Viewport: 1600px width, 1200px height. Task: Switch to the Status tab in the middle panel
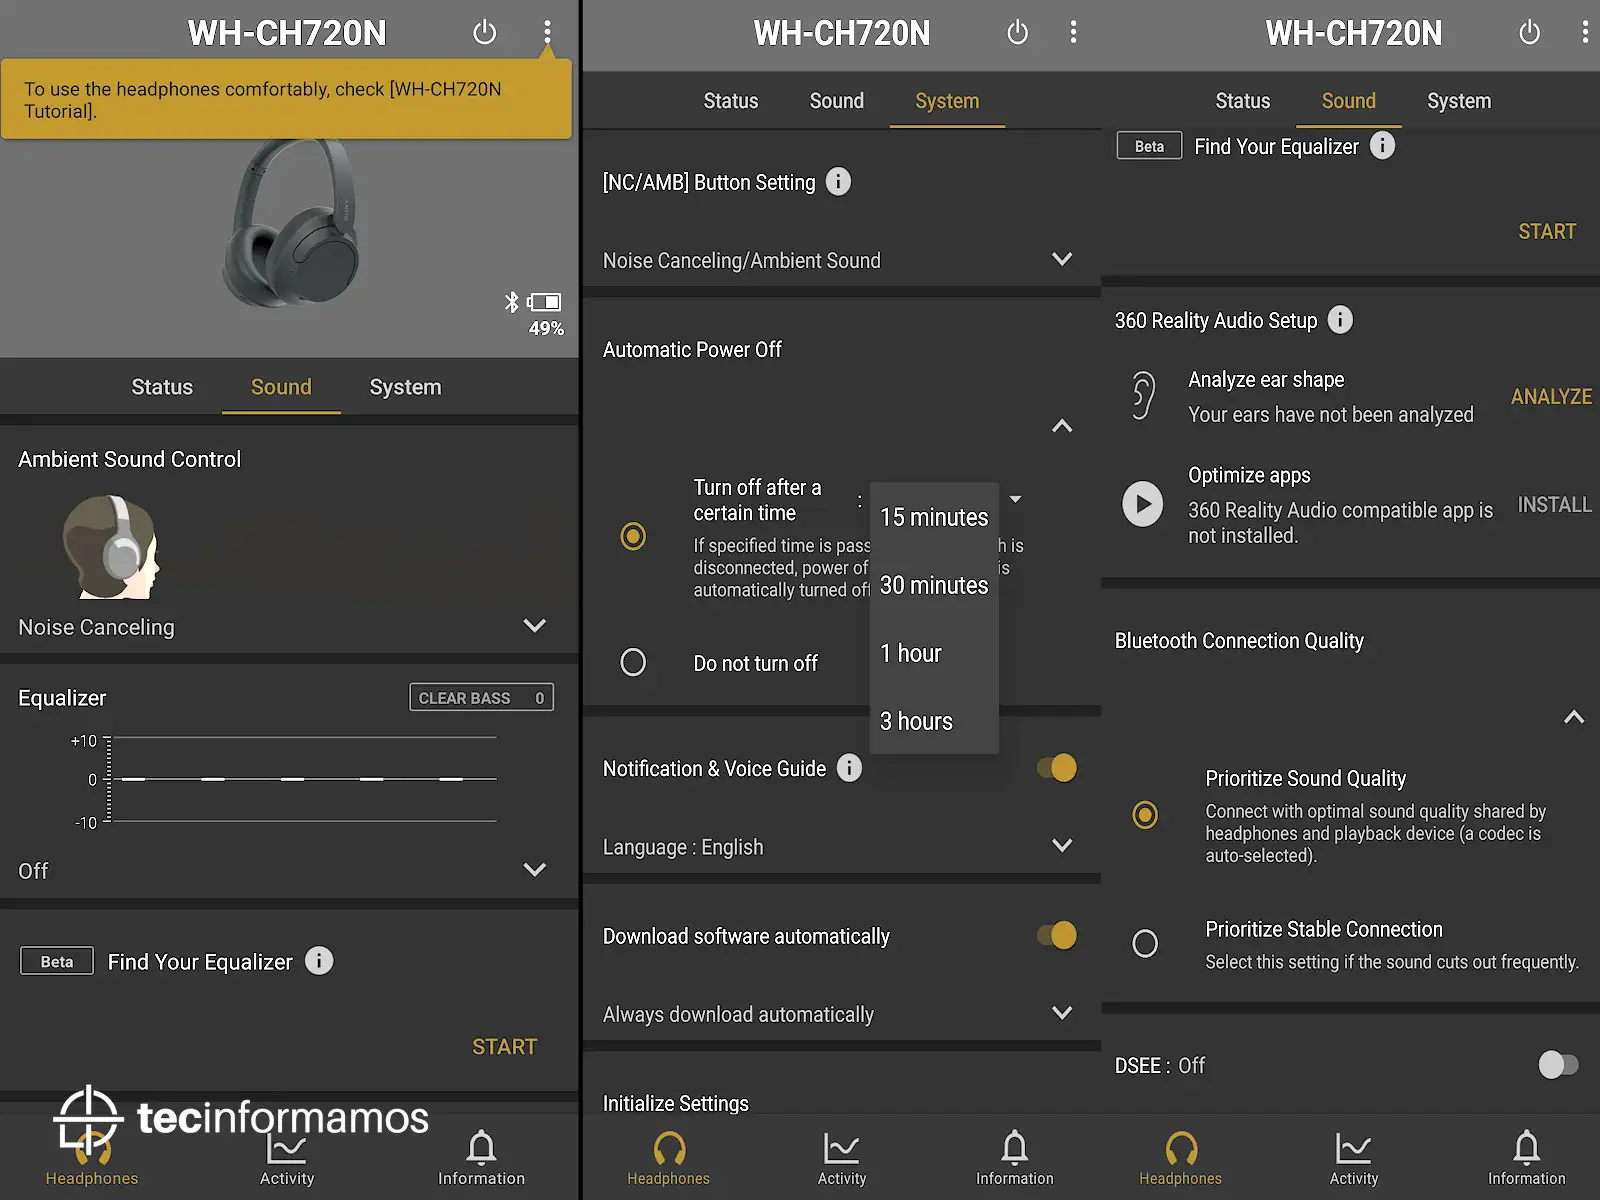click(x=731, y=101)
